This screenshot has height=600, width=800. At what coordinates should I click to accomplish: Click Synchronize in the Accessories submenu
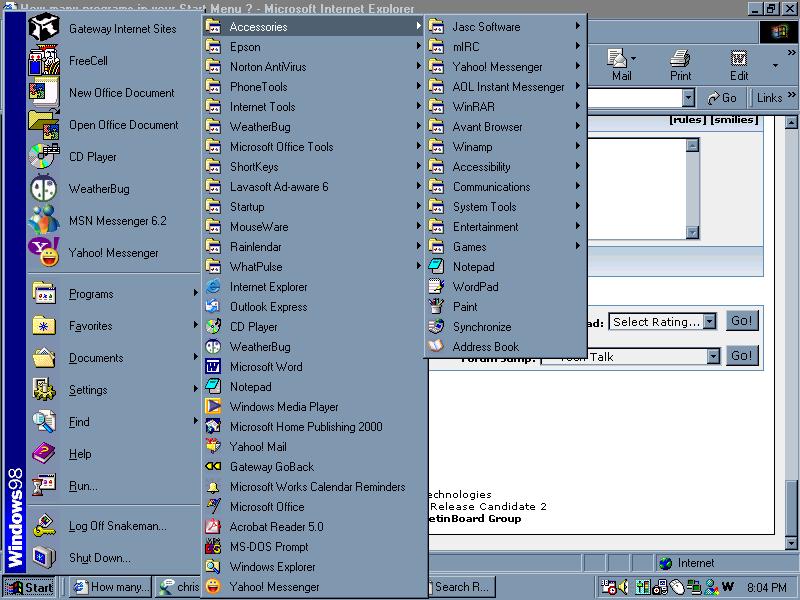tap(505, 327)
